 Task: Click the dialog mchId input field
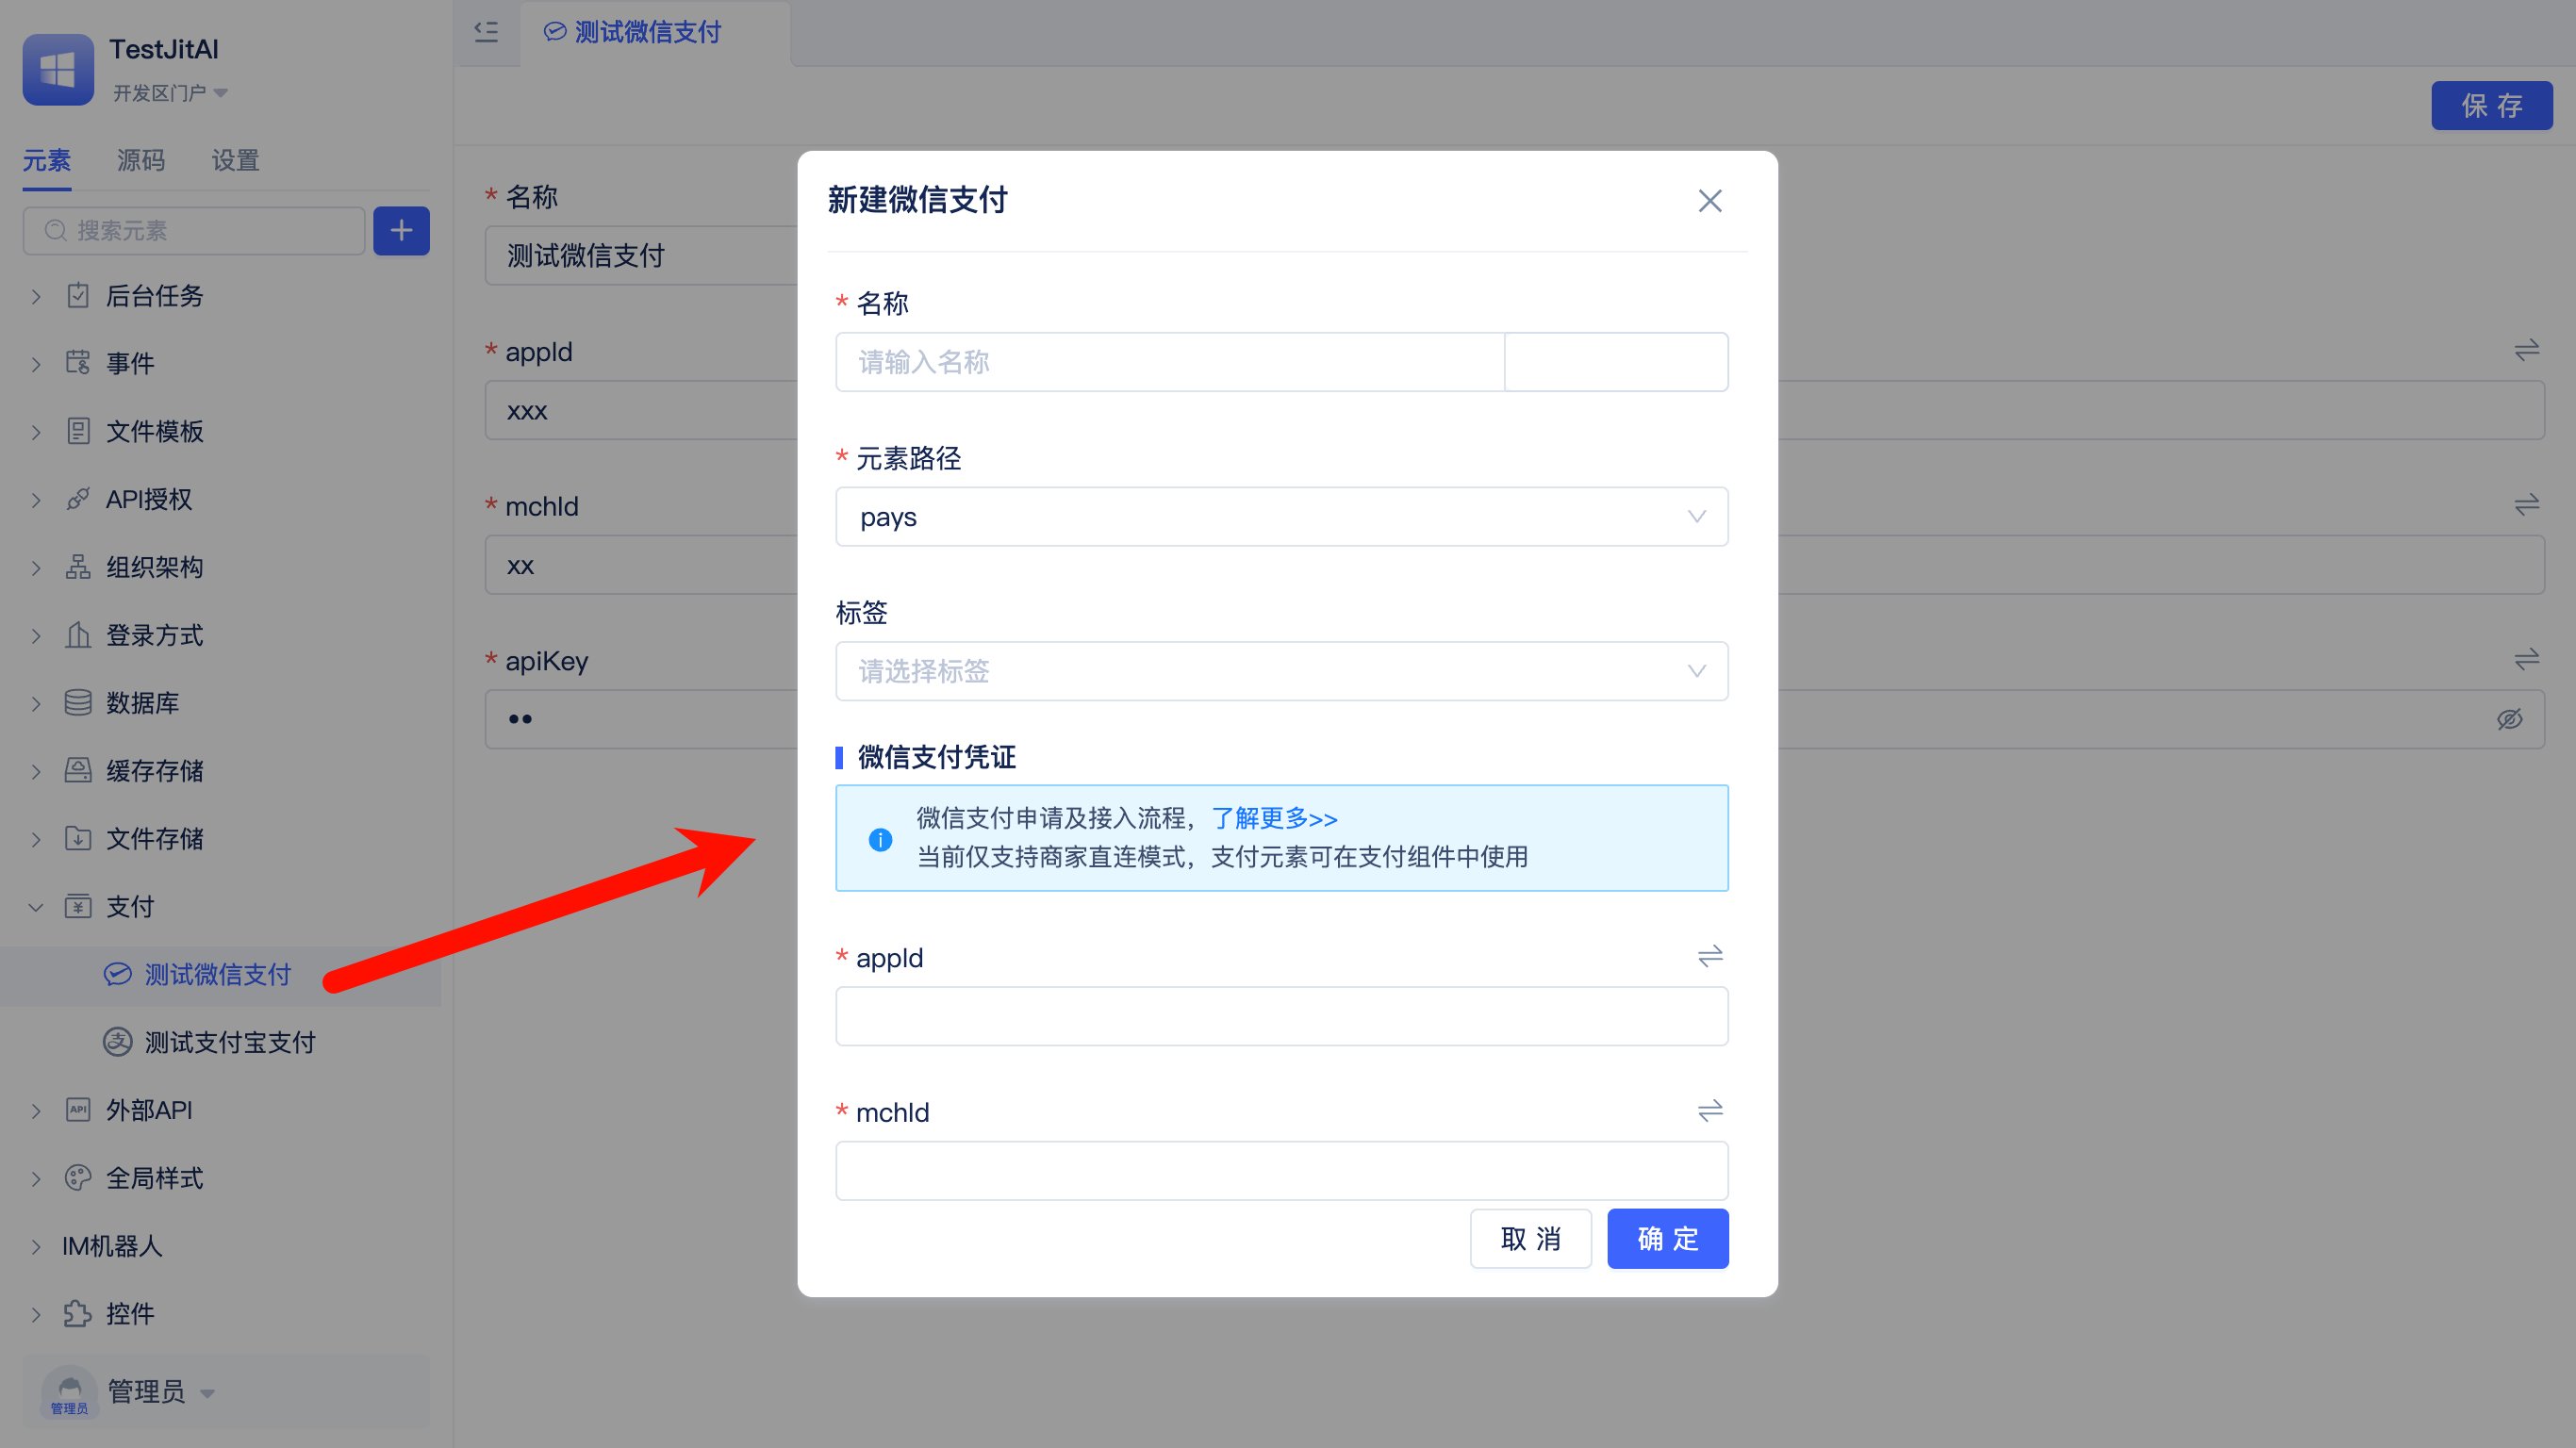[1281, 1170]
